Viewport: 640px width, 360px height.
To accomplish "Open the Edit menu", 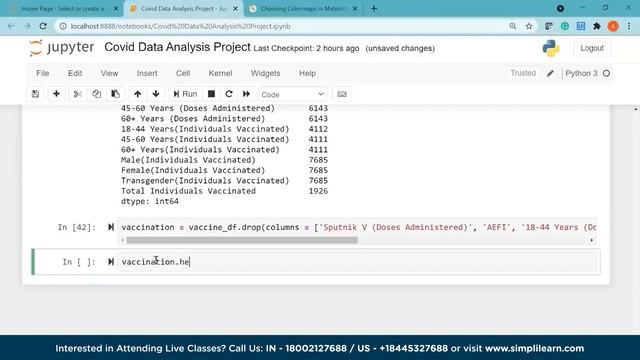I will click(x=75, y=73).
